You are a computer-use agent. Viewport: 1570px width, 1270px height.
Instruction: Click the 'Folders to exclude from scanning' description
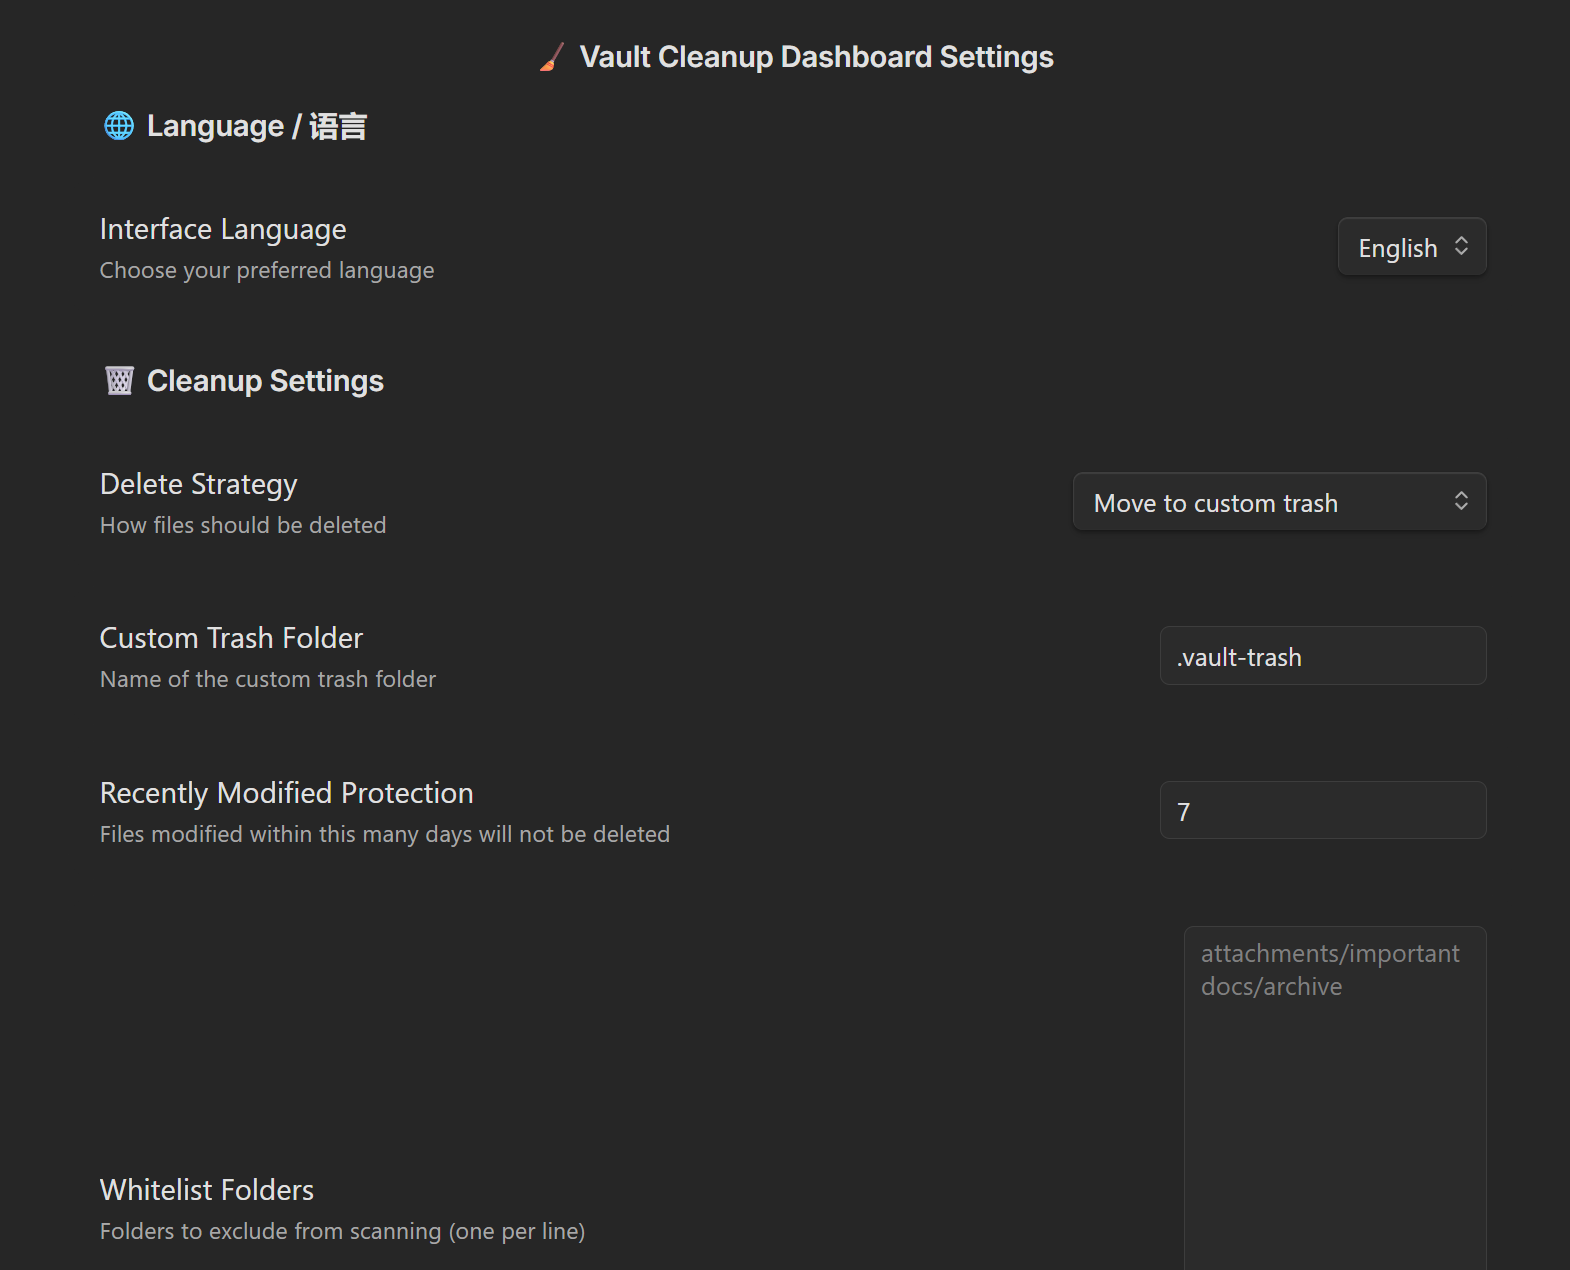pos(342,1232)
